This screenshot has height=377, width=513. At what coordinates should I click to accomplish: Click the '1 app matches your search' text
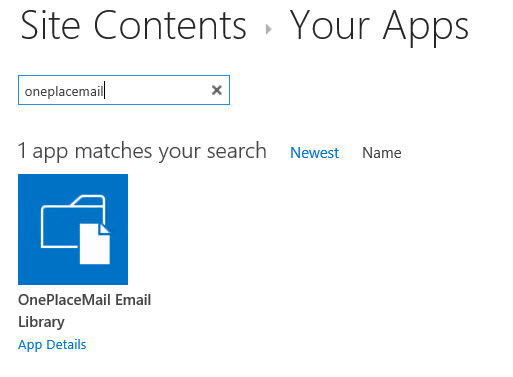pos(142,151)
